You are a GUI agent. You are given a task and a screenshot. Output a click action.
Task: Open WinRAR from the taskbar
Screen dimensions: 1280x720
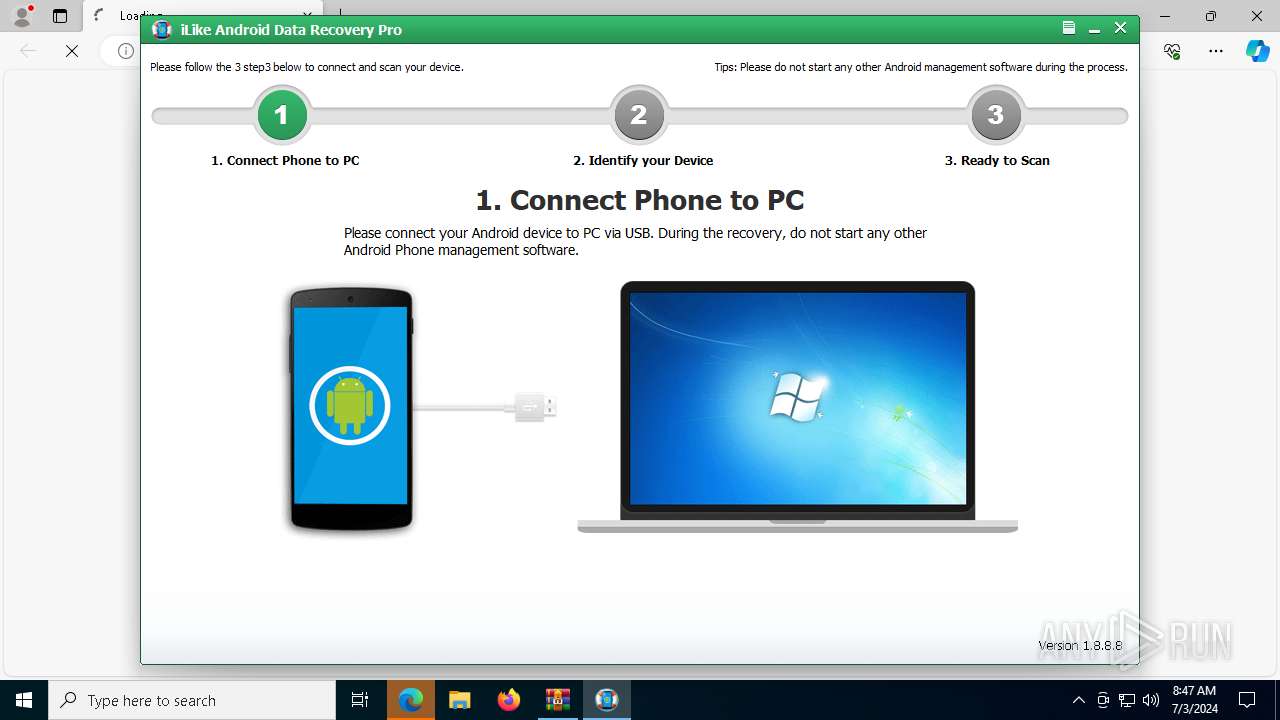pyautogui.click(x=557, y=700)
